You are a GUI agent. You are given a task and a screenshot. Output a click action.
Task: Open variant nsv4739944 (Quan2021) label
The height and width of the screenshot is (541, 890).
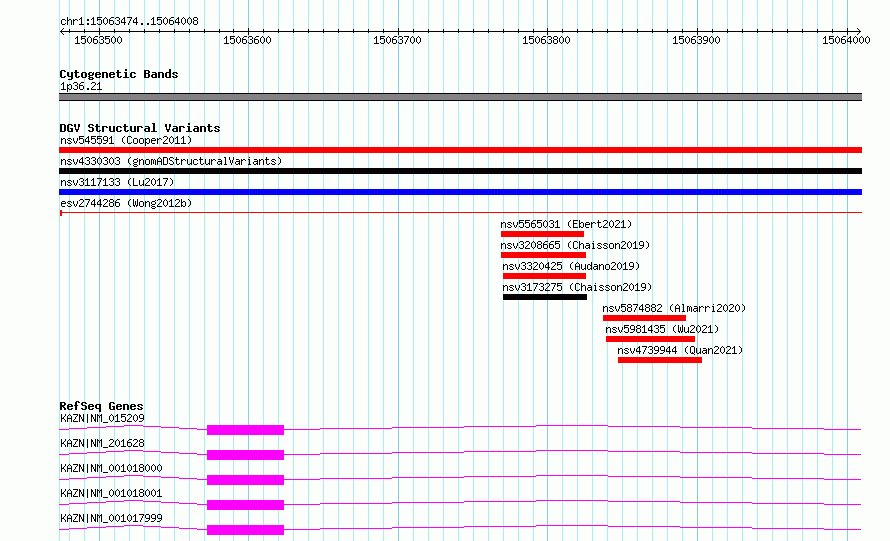tap(680, 350)
